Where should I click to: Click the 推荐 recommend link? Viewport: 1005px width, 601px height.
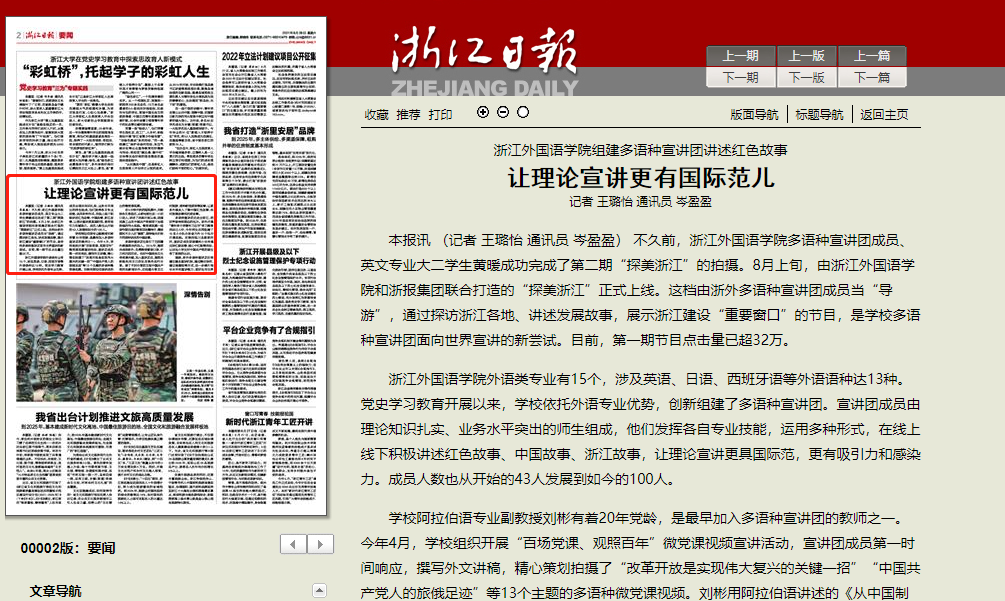pyautogui.click(x=408, y=114)
